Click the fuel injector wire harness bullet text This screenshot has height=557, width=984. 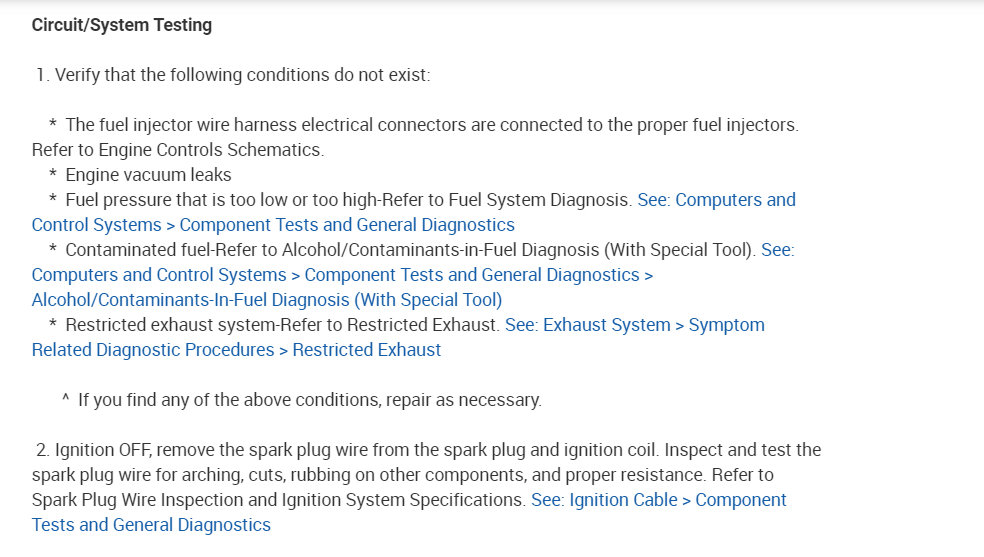(431, 125)
